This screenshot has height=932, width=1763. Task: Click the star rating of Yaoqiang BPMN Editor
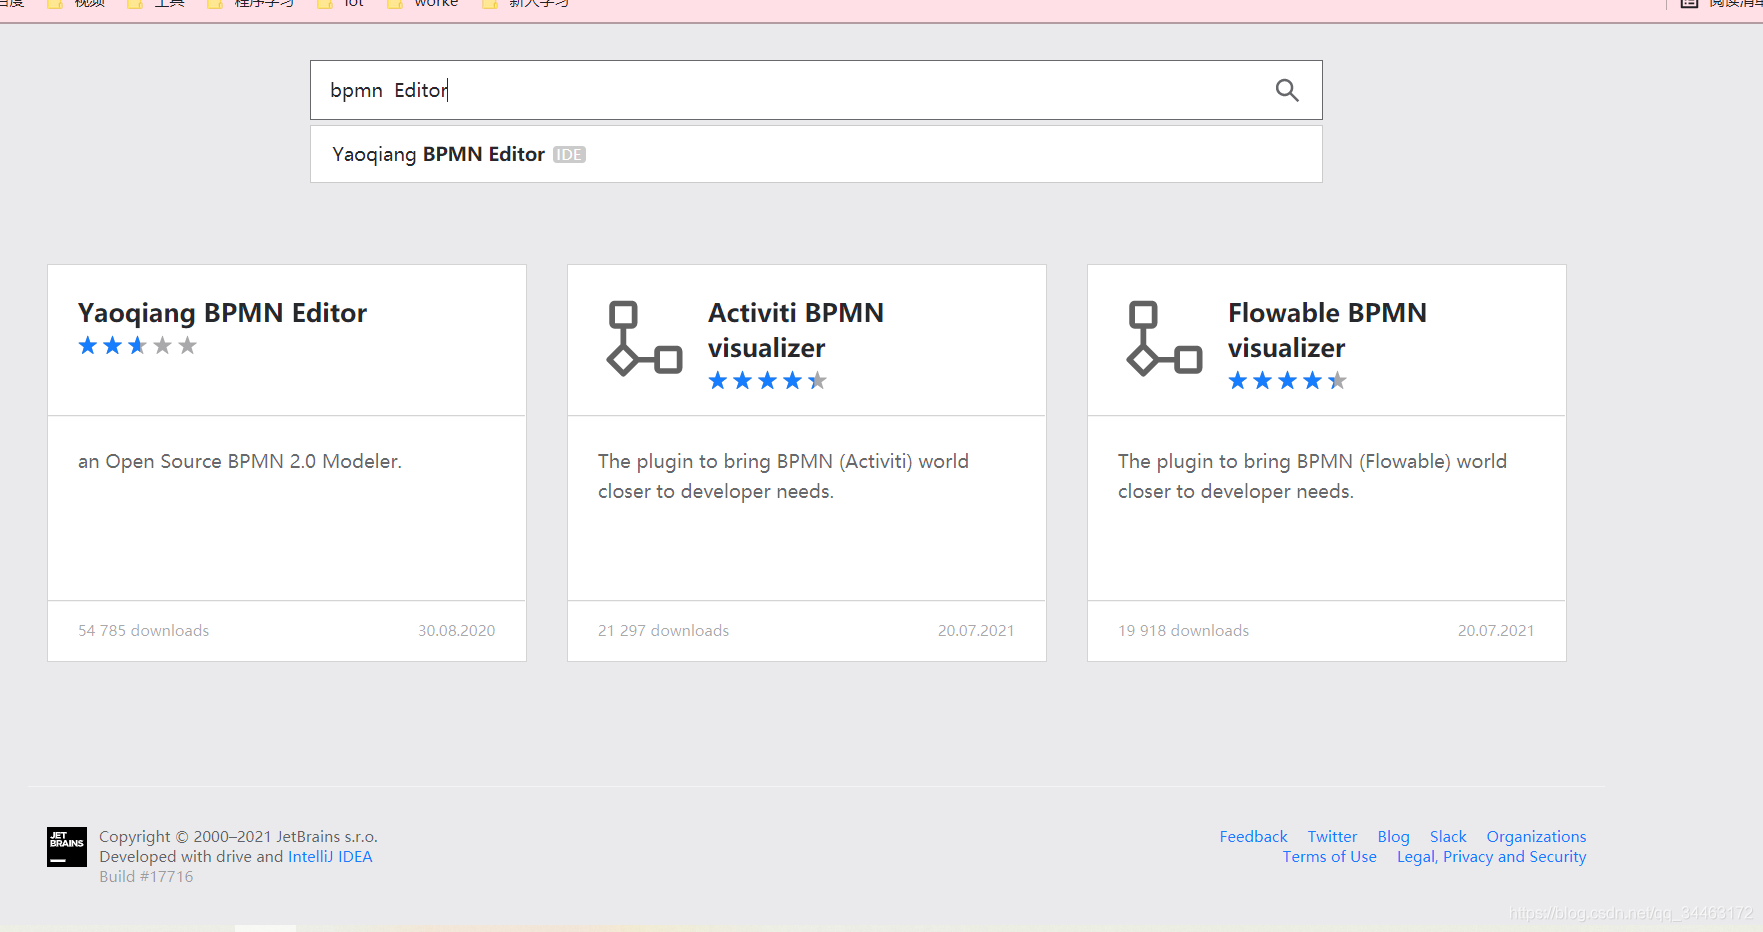tap(138, 346)
